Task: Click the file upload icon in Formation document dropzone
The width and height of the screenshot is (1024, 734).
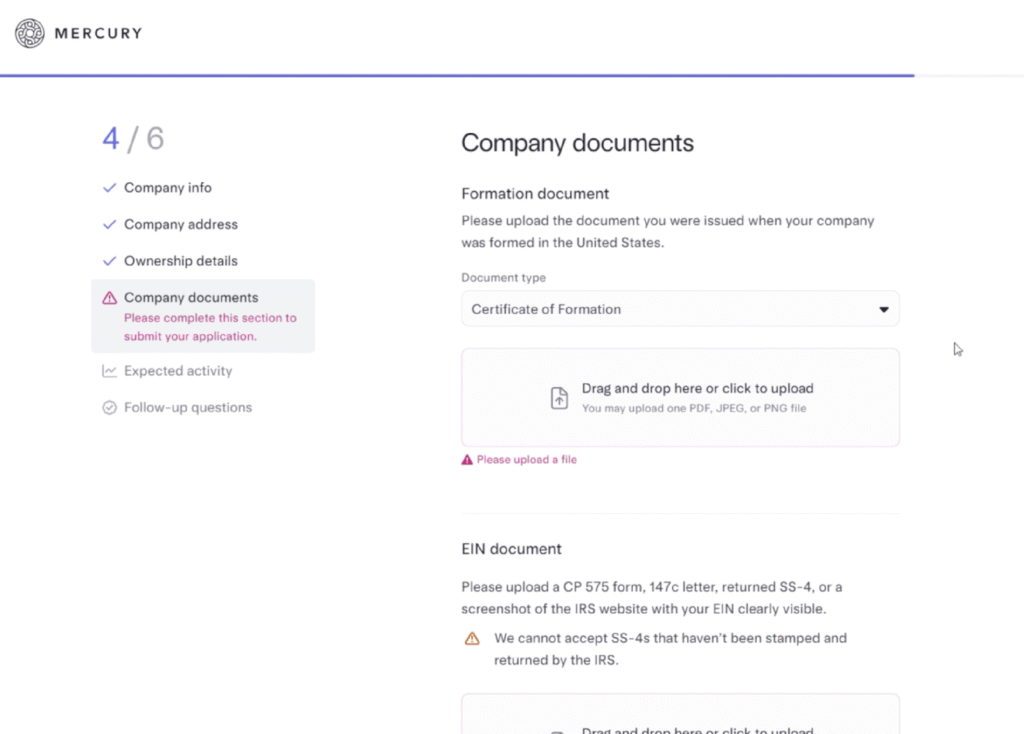Action: [x=560, y=398]
